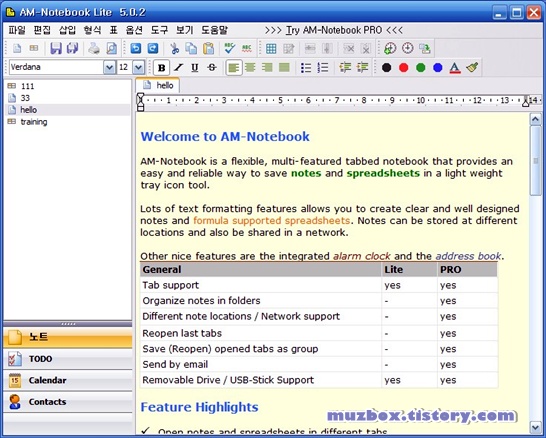
Task: Apply a bulleted list
Action: (x=306, y=68)
